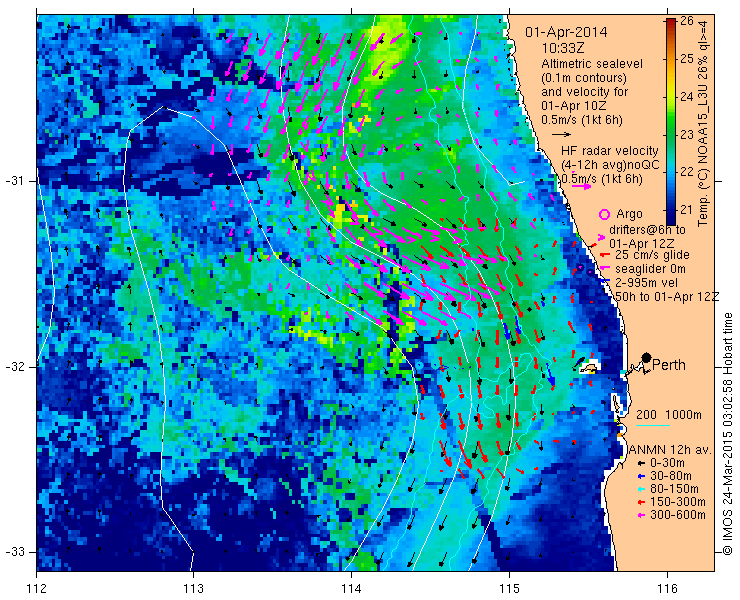Click the longitude axis label 115
740x600 pixels.
[x=509, y=588]
